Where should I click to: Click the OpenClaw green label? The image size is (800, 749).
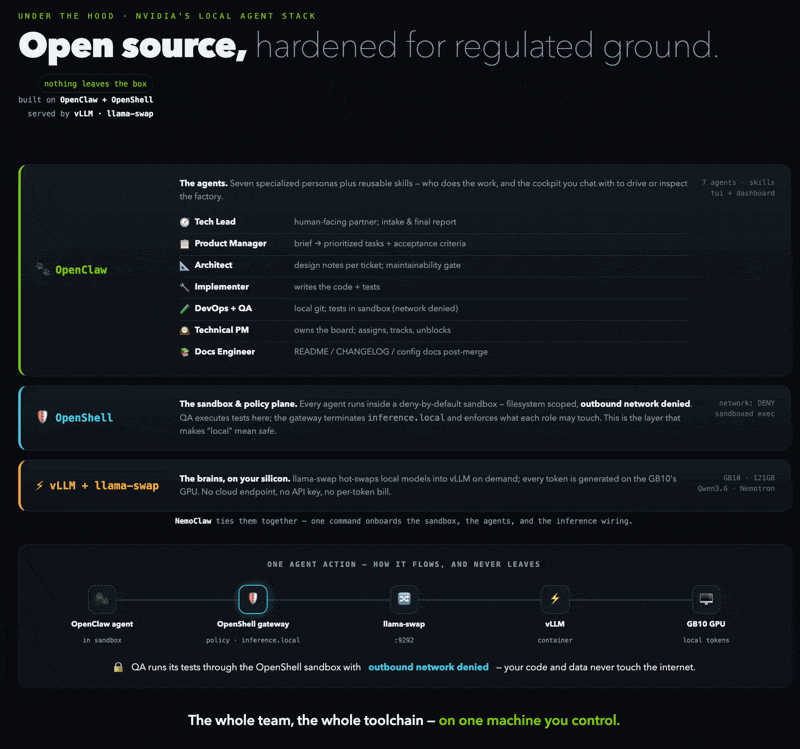(81, 270)
